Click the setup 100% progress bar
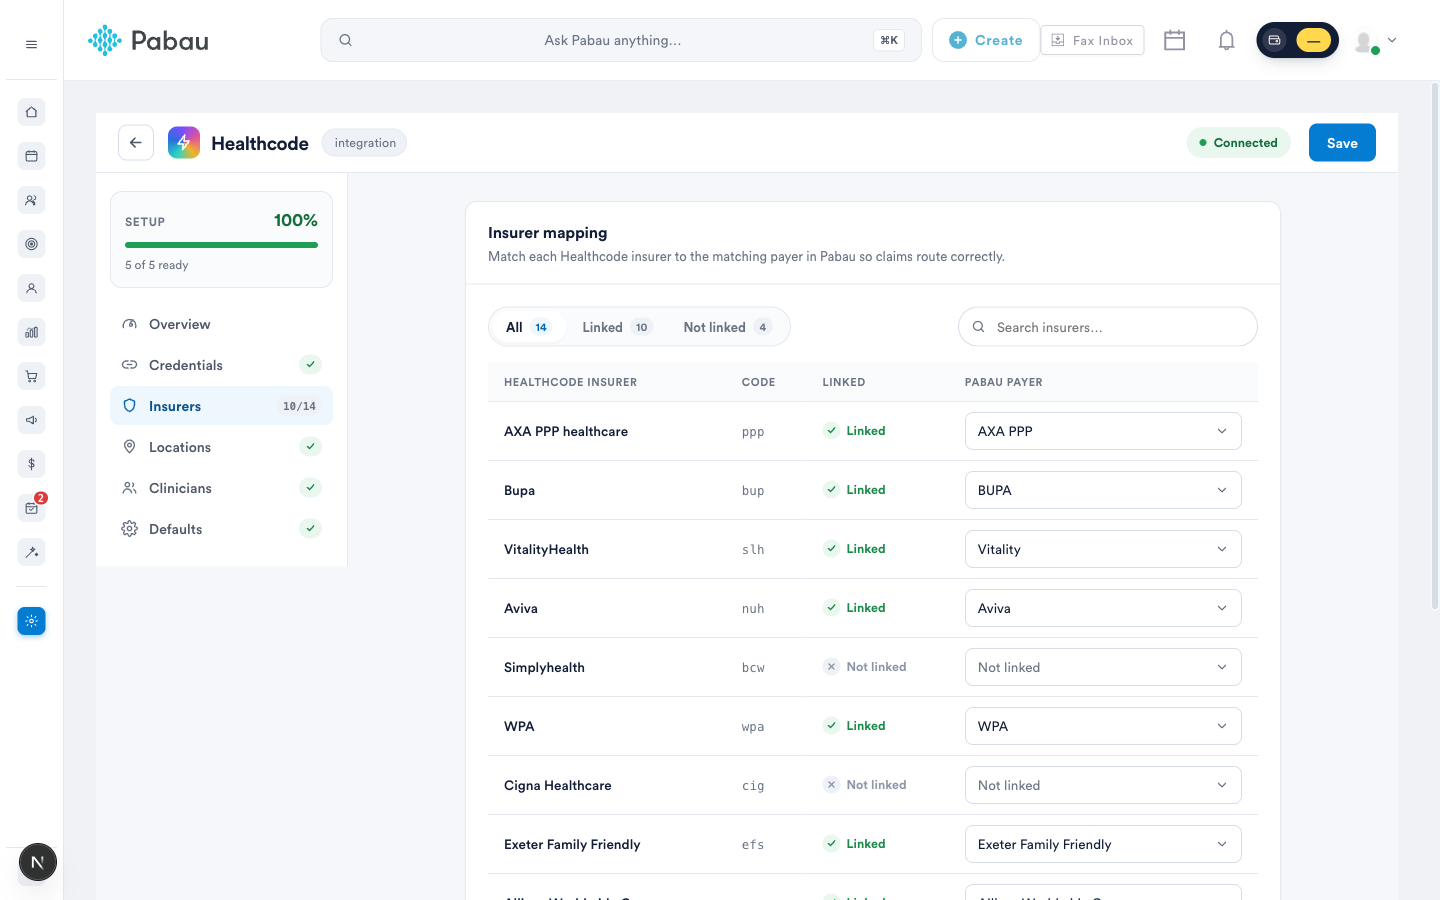Viewport: 1440px width, 900px height. (x=221, y=245)
